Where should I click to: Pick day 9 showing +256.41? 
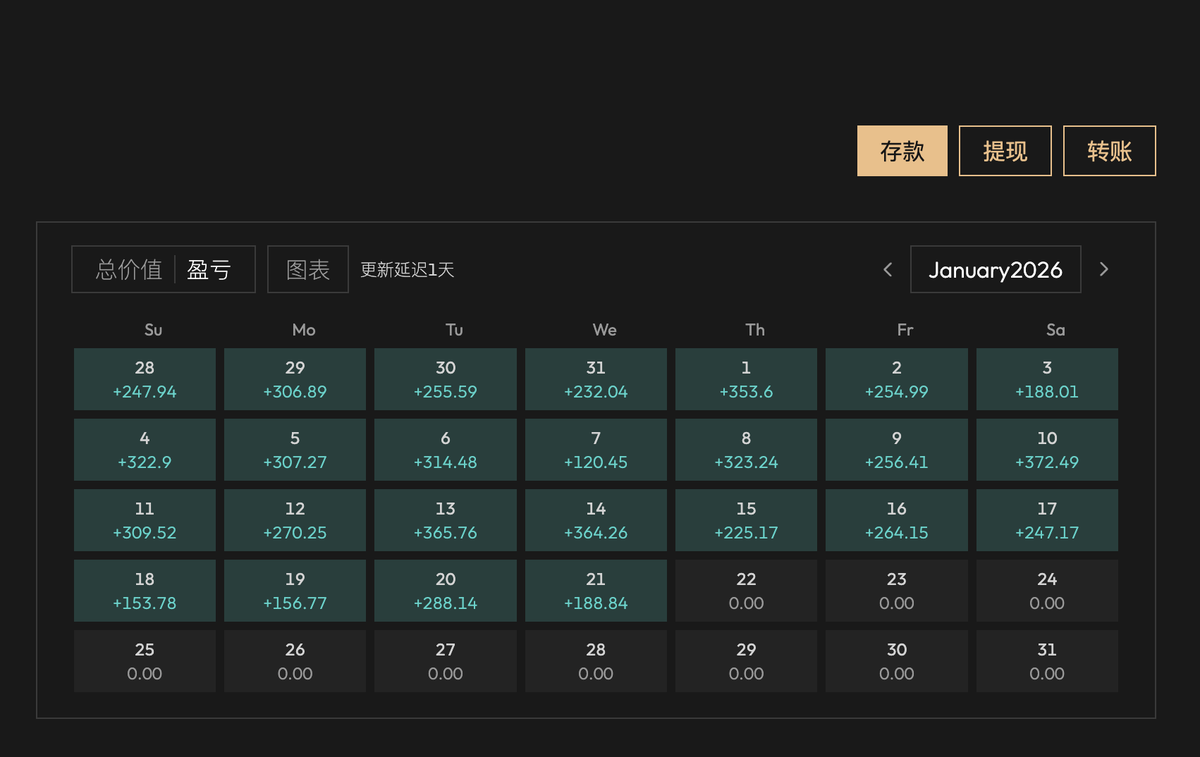click(897, 450)
